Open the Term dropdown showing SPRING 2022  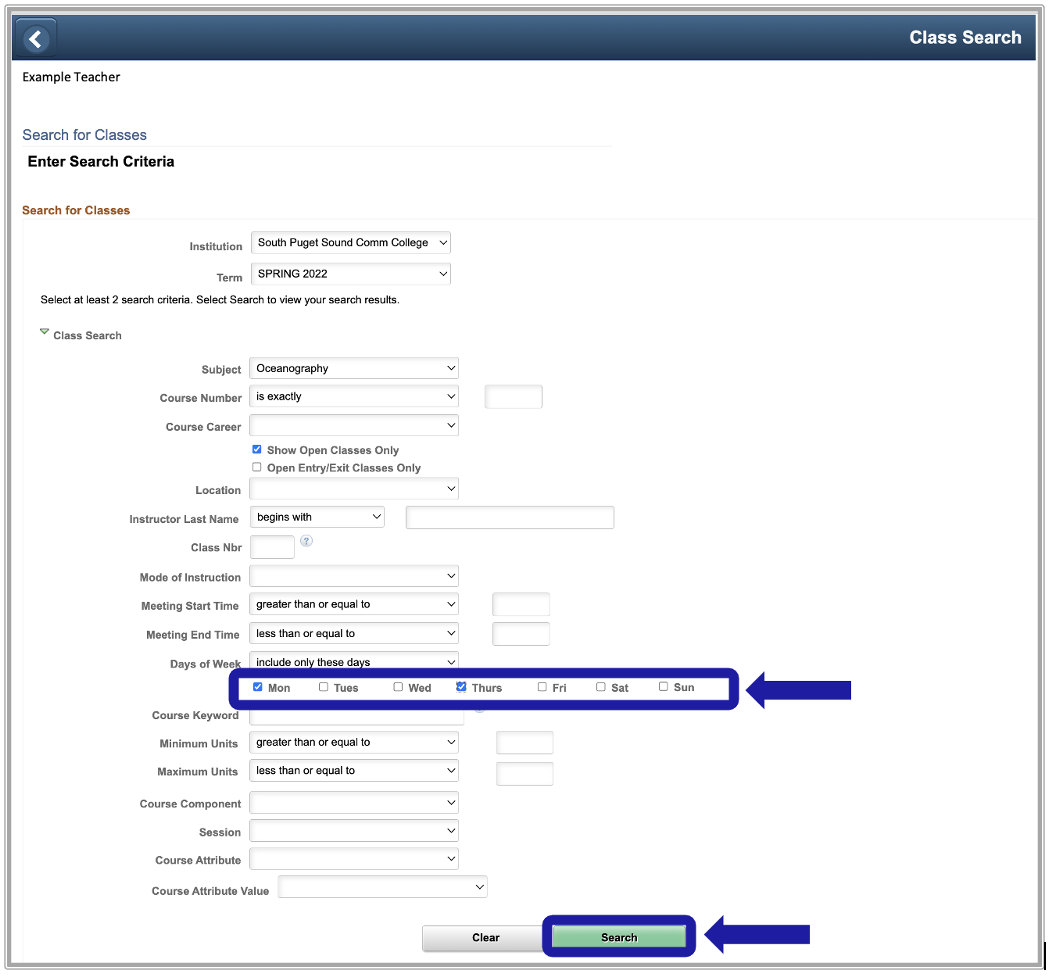(350, 274)
